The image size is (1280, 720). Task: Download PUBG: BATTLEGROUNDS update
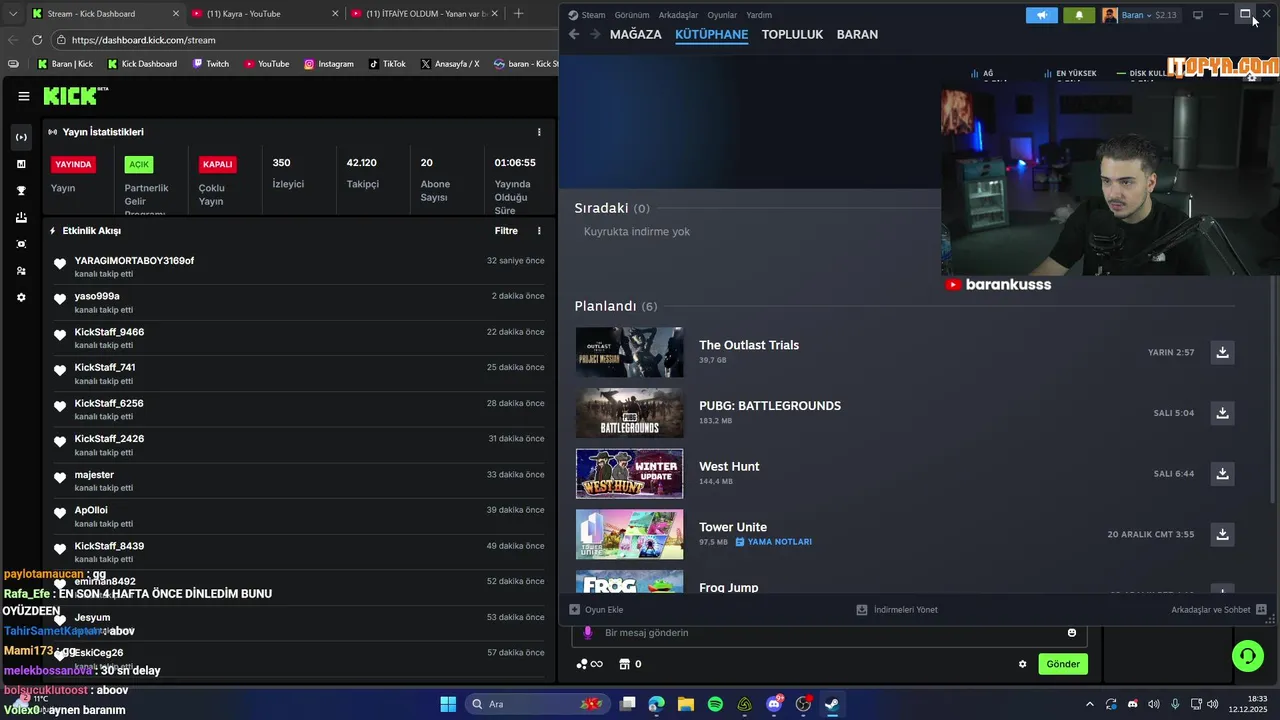click(1222, 413)
